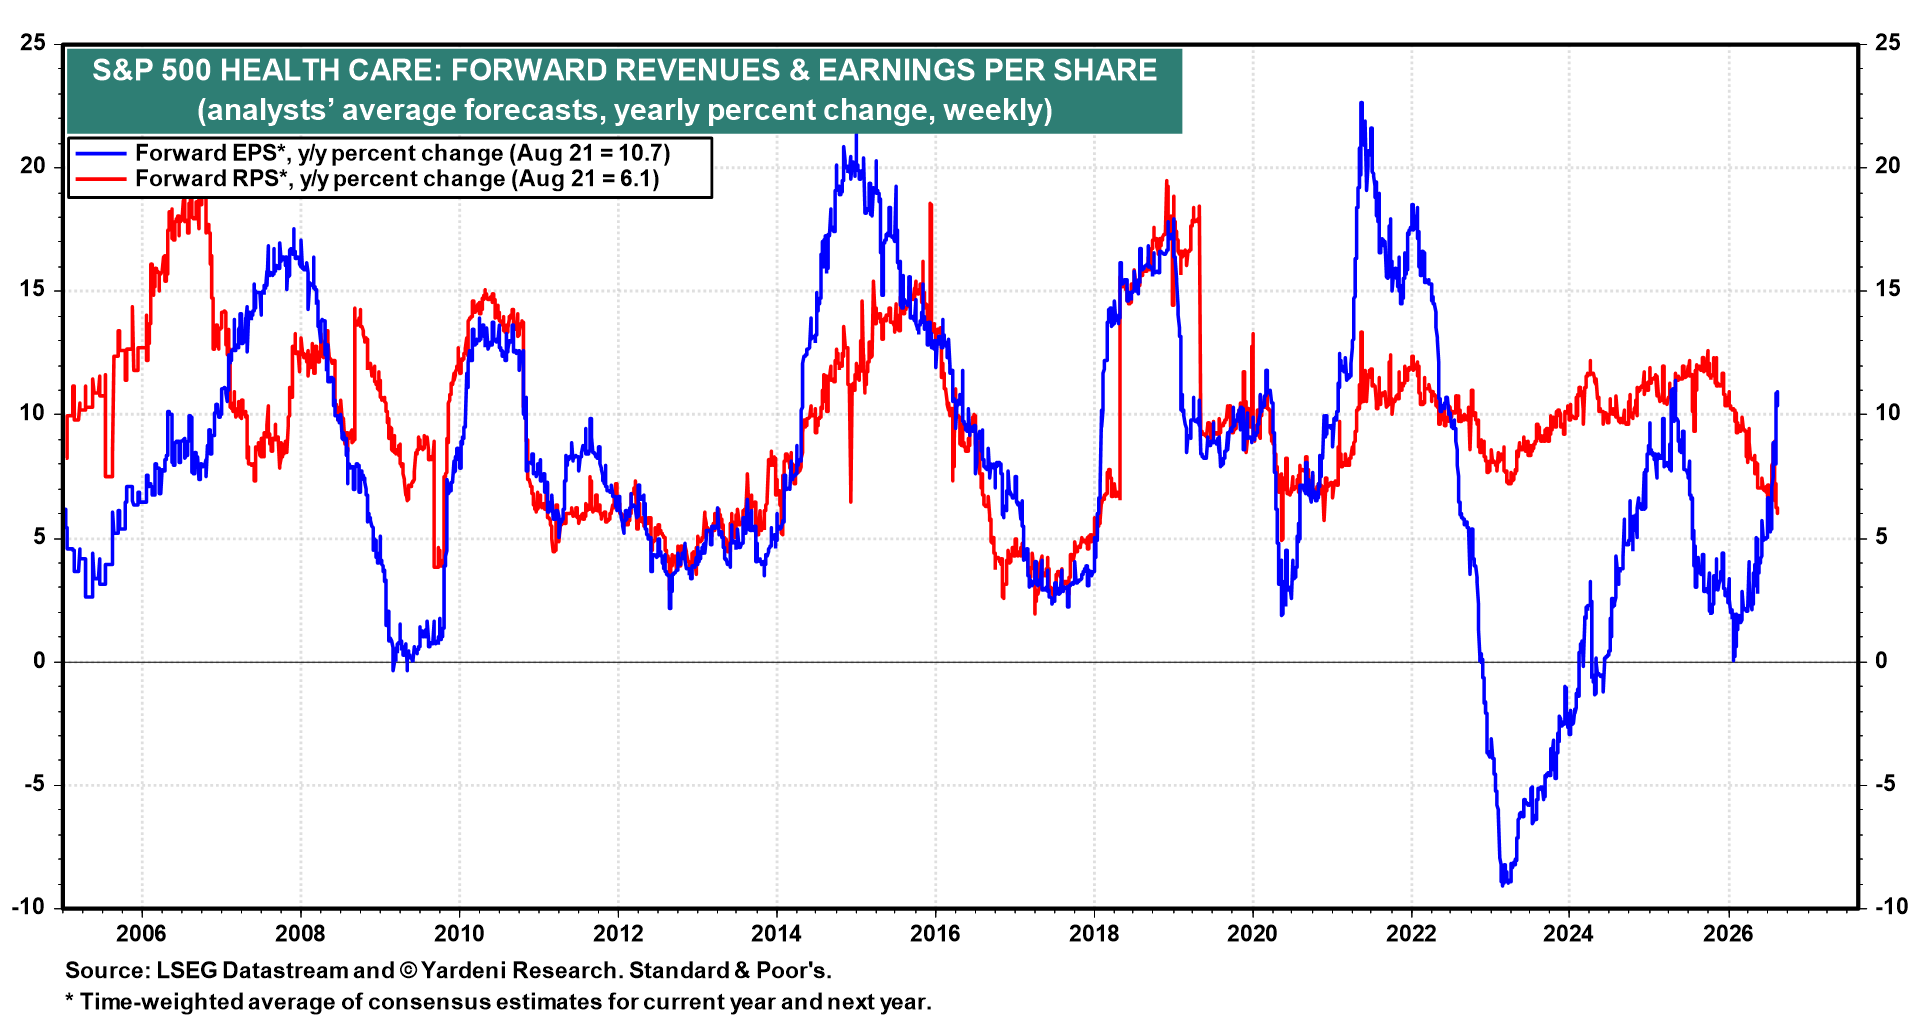1920x1020 pixels.
Task: Click the 2026 x-axis label
Action: (1728, 934)
